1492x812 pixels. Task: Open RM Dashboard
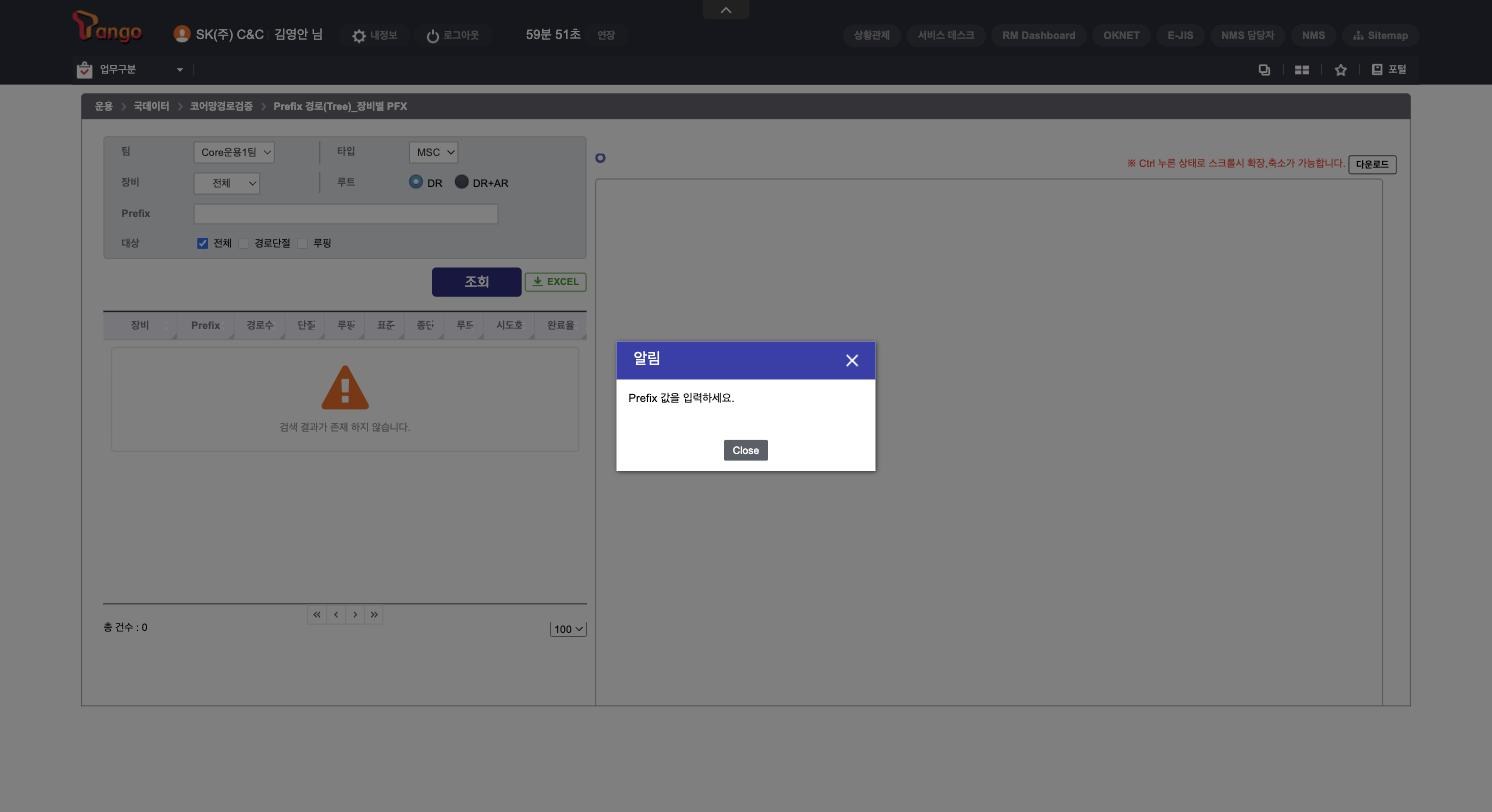(x=1039, y=35)
